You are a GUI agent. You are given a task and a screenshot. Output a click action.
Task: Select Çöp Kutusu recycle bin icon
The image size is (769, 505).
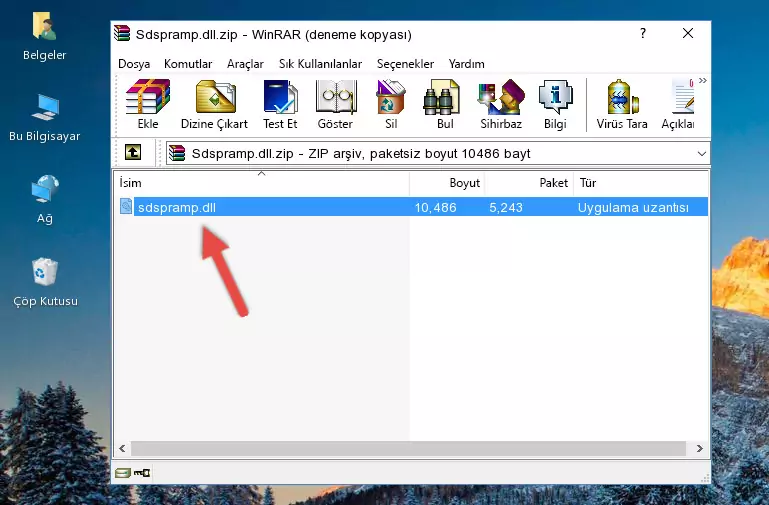tap(45, 282)
